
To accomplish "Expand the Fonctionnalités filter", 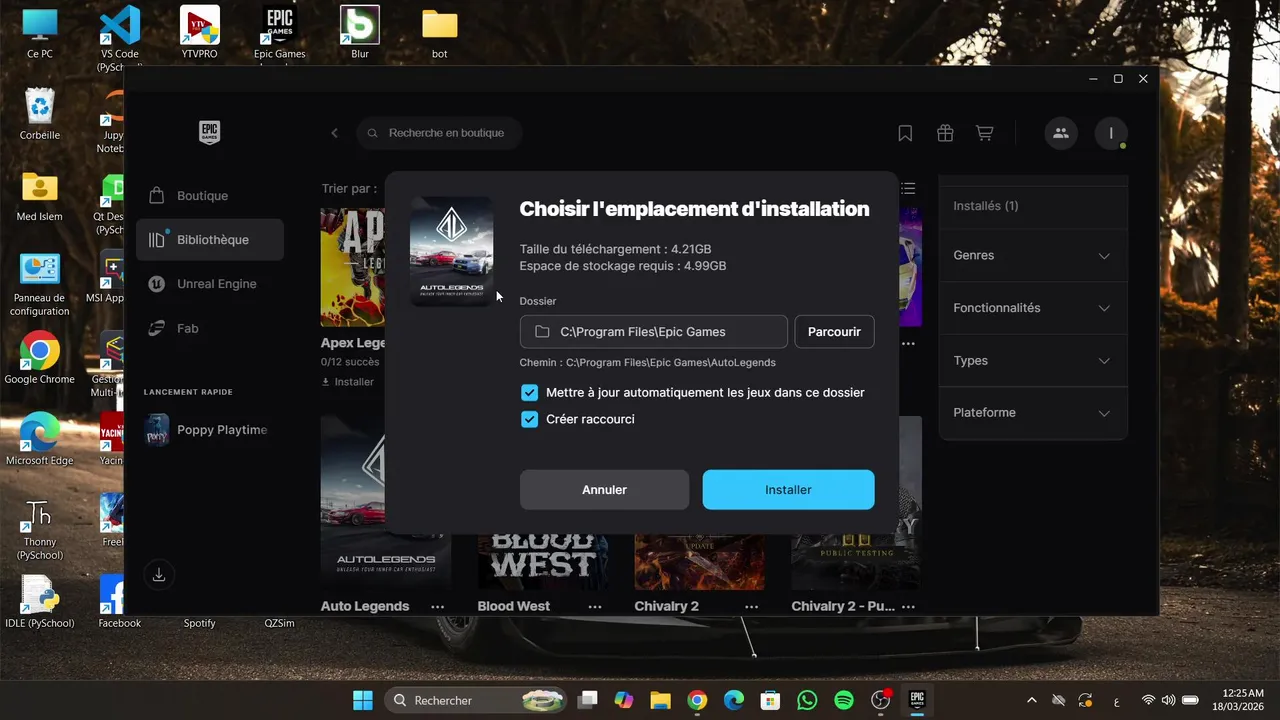I will click(x=1032, y=308).
